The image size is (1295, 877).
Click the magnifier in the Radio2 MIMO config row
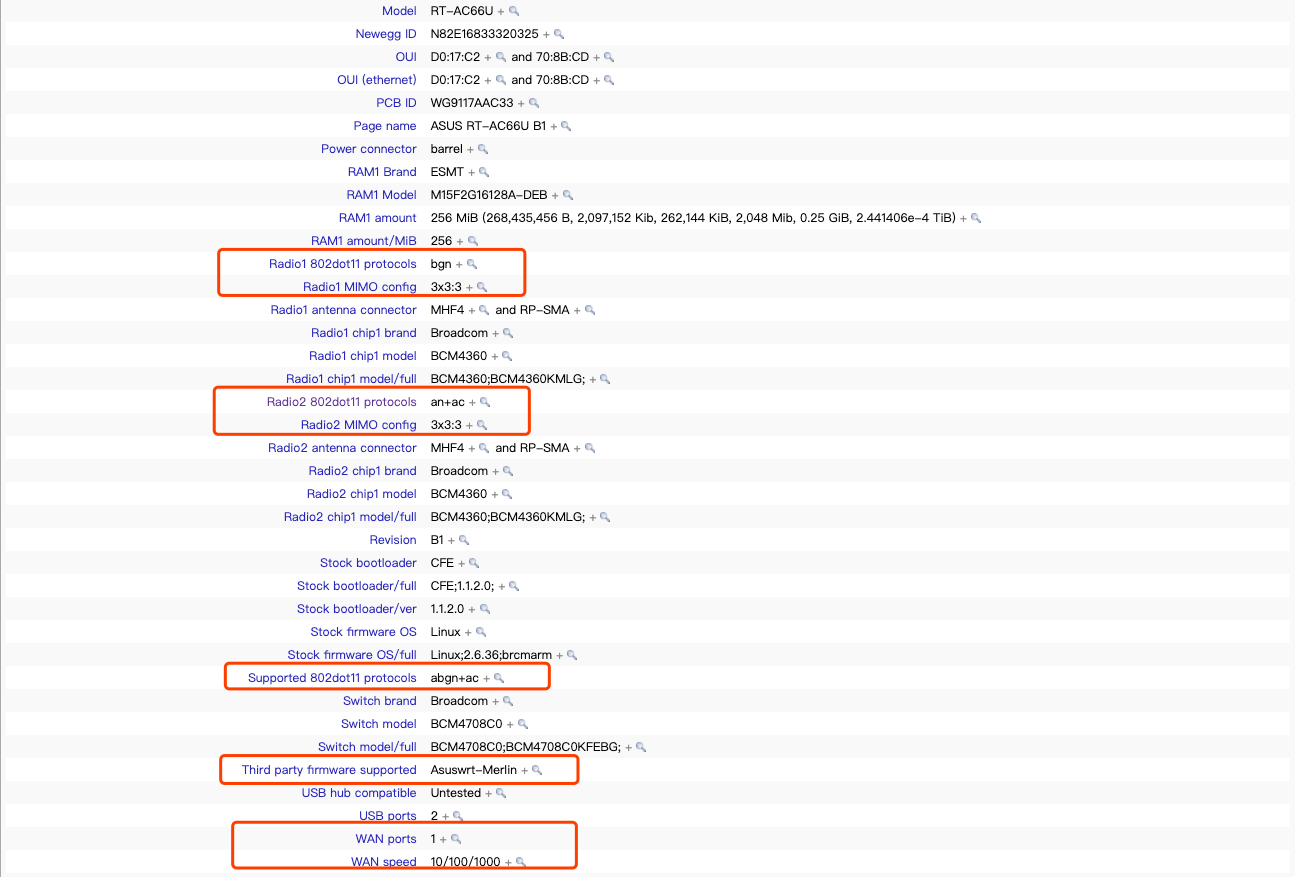(482, 425)
